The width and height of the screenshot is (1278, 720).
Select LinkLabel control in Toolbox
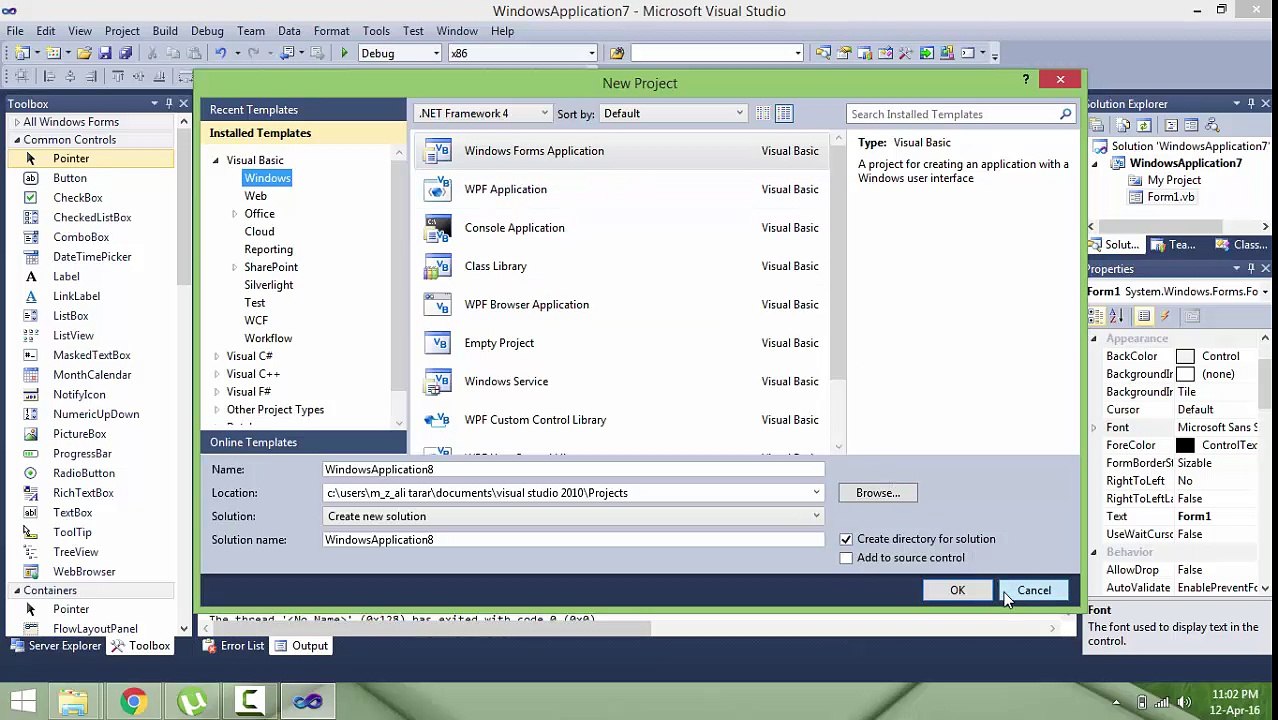(x=76, y=296)
